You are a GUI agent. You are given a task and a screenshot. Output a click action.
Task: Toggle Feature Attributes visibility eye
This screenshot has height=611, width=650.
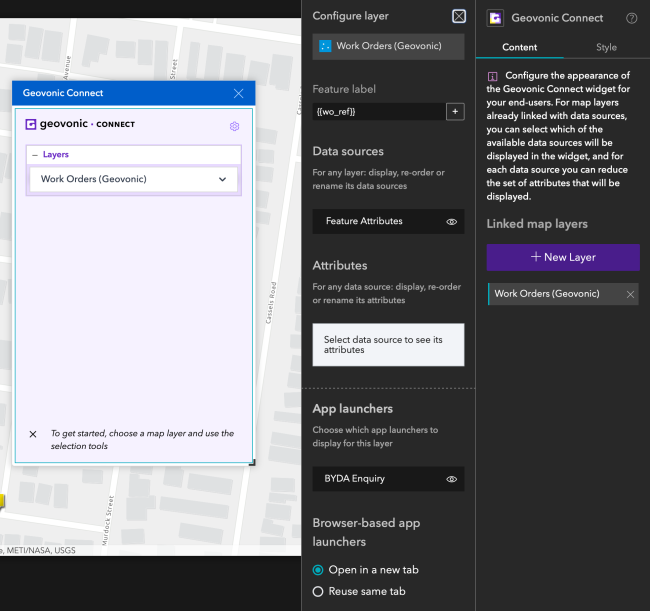click(451, 222)
